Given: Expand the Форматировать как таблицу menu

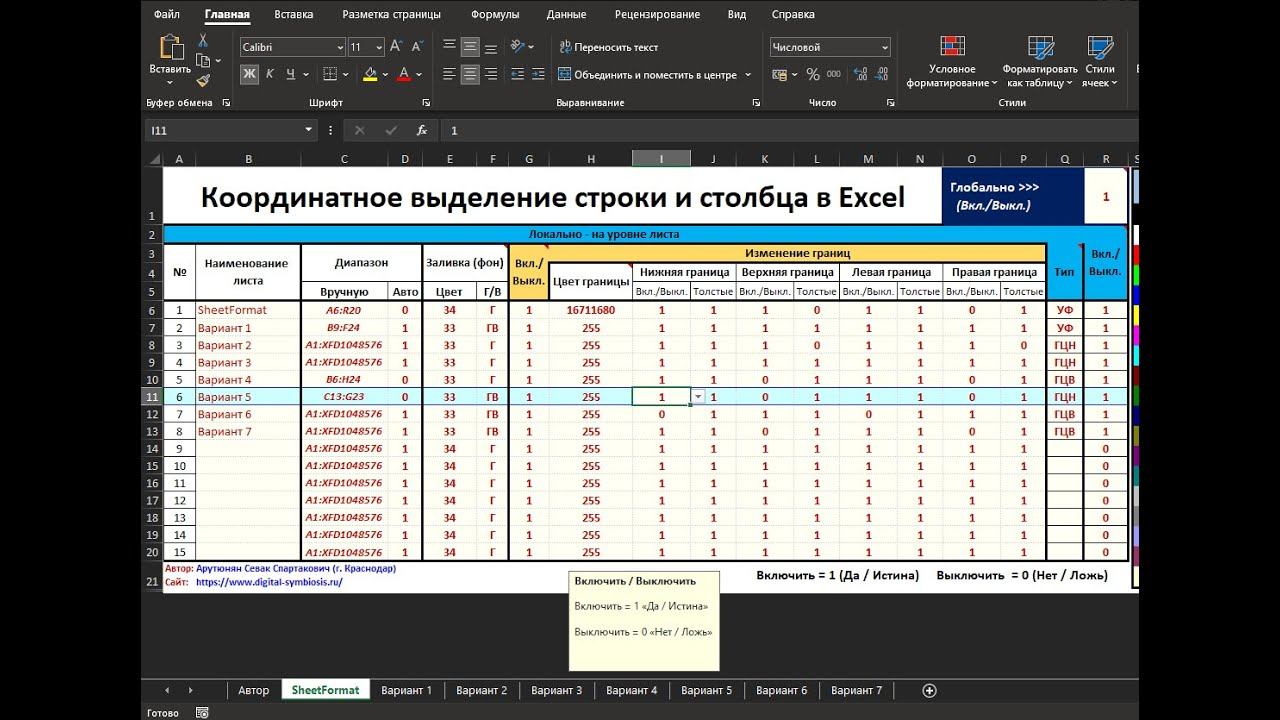Looking at the screenshot, I should point(1040,62).
